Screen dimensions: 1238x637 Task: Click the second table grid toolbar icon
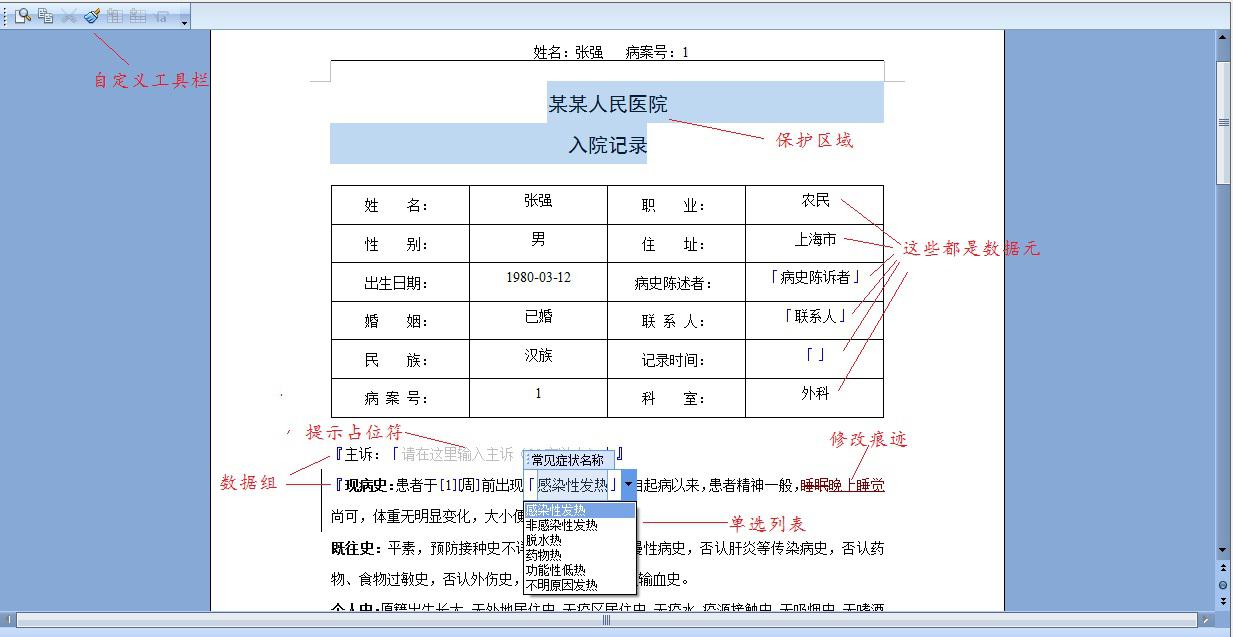point(138,16)
